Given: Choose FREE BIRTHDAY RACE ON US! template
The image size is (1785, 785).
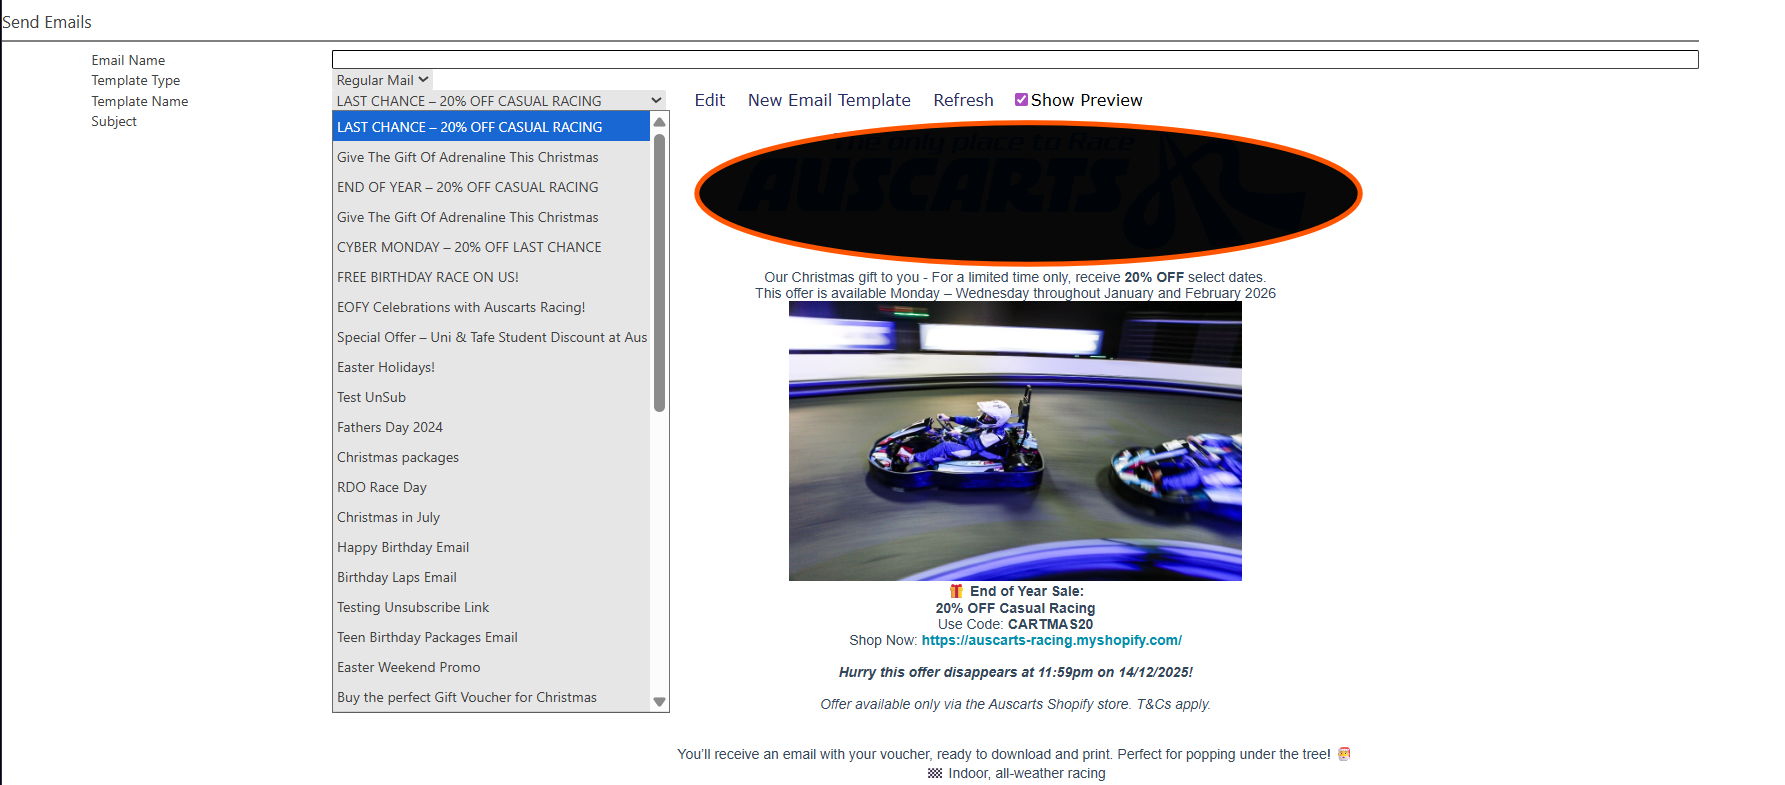Looking at the screenshot, I should tap(428, 277).
